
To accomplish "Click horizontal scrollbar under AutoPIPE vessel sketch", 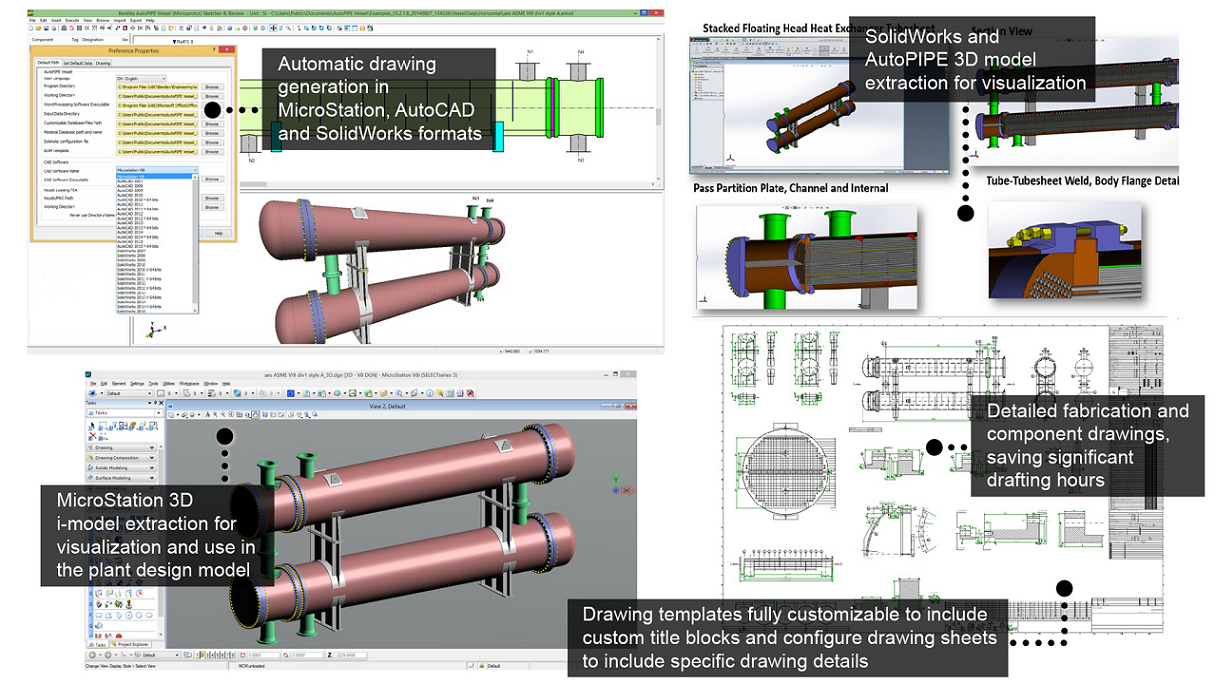I will coord(447,184).
